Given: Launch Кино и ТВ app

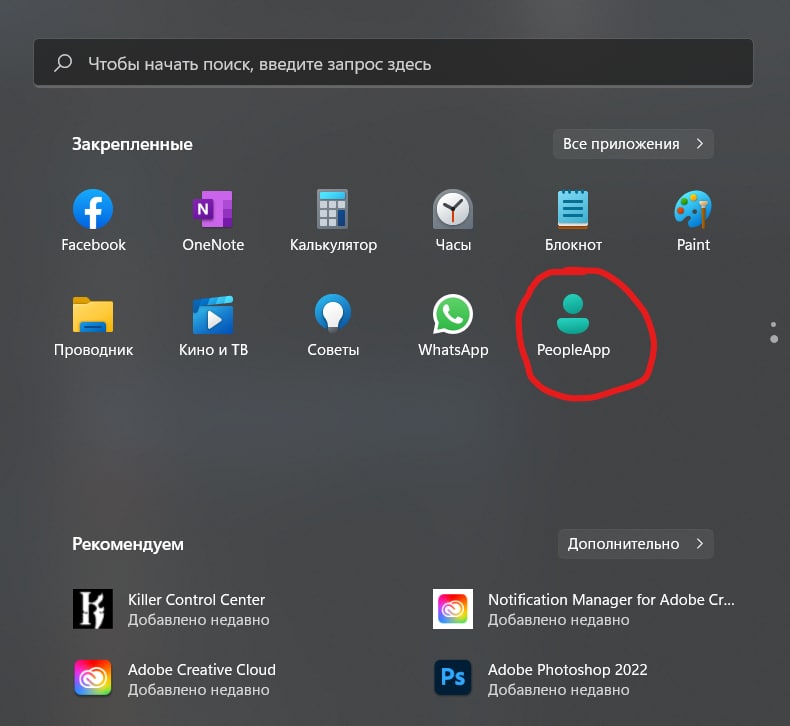Looking at the screenshot, I should pyautogui.click(x=213, y=315).
